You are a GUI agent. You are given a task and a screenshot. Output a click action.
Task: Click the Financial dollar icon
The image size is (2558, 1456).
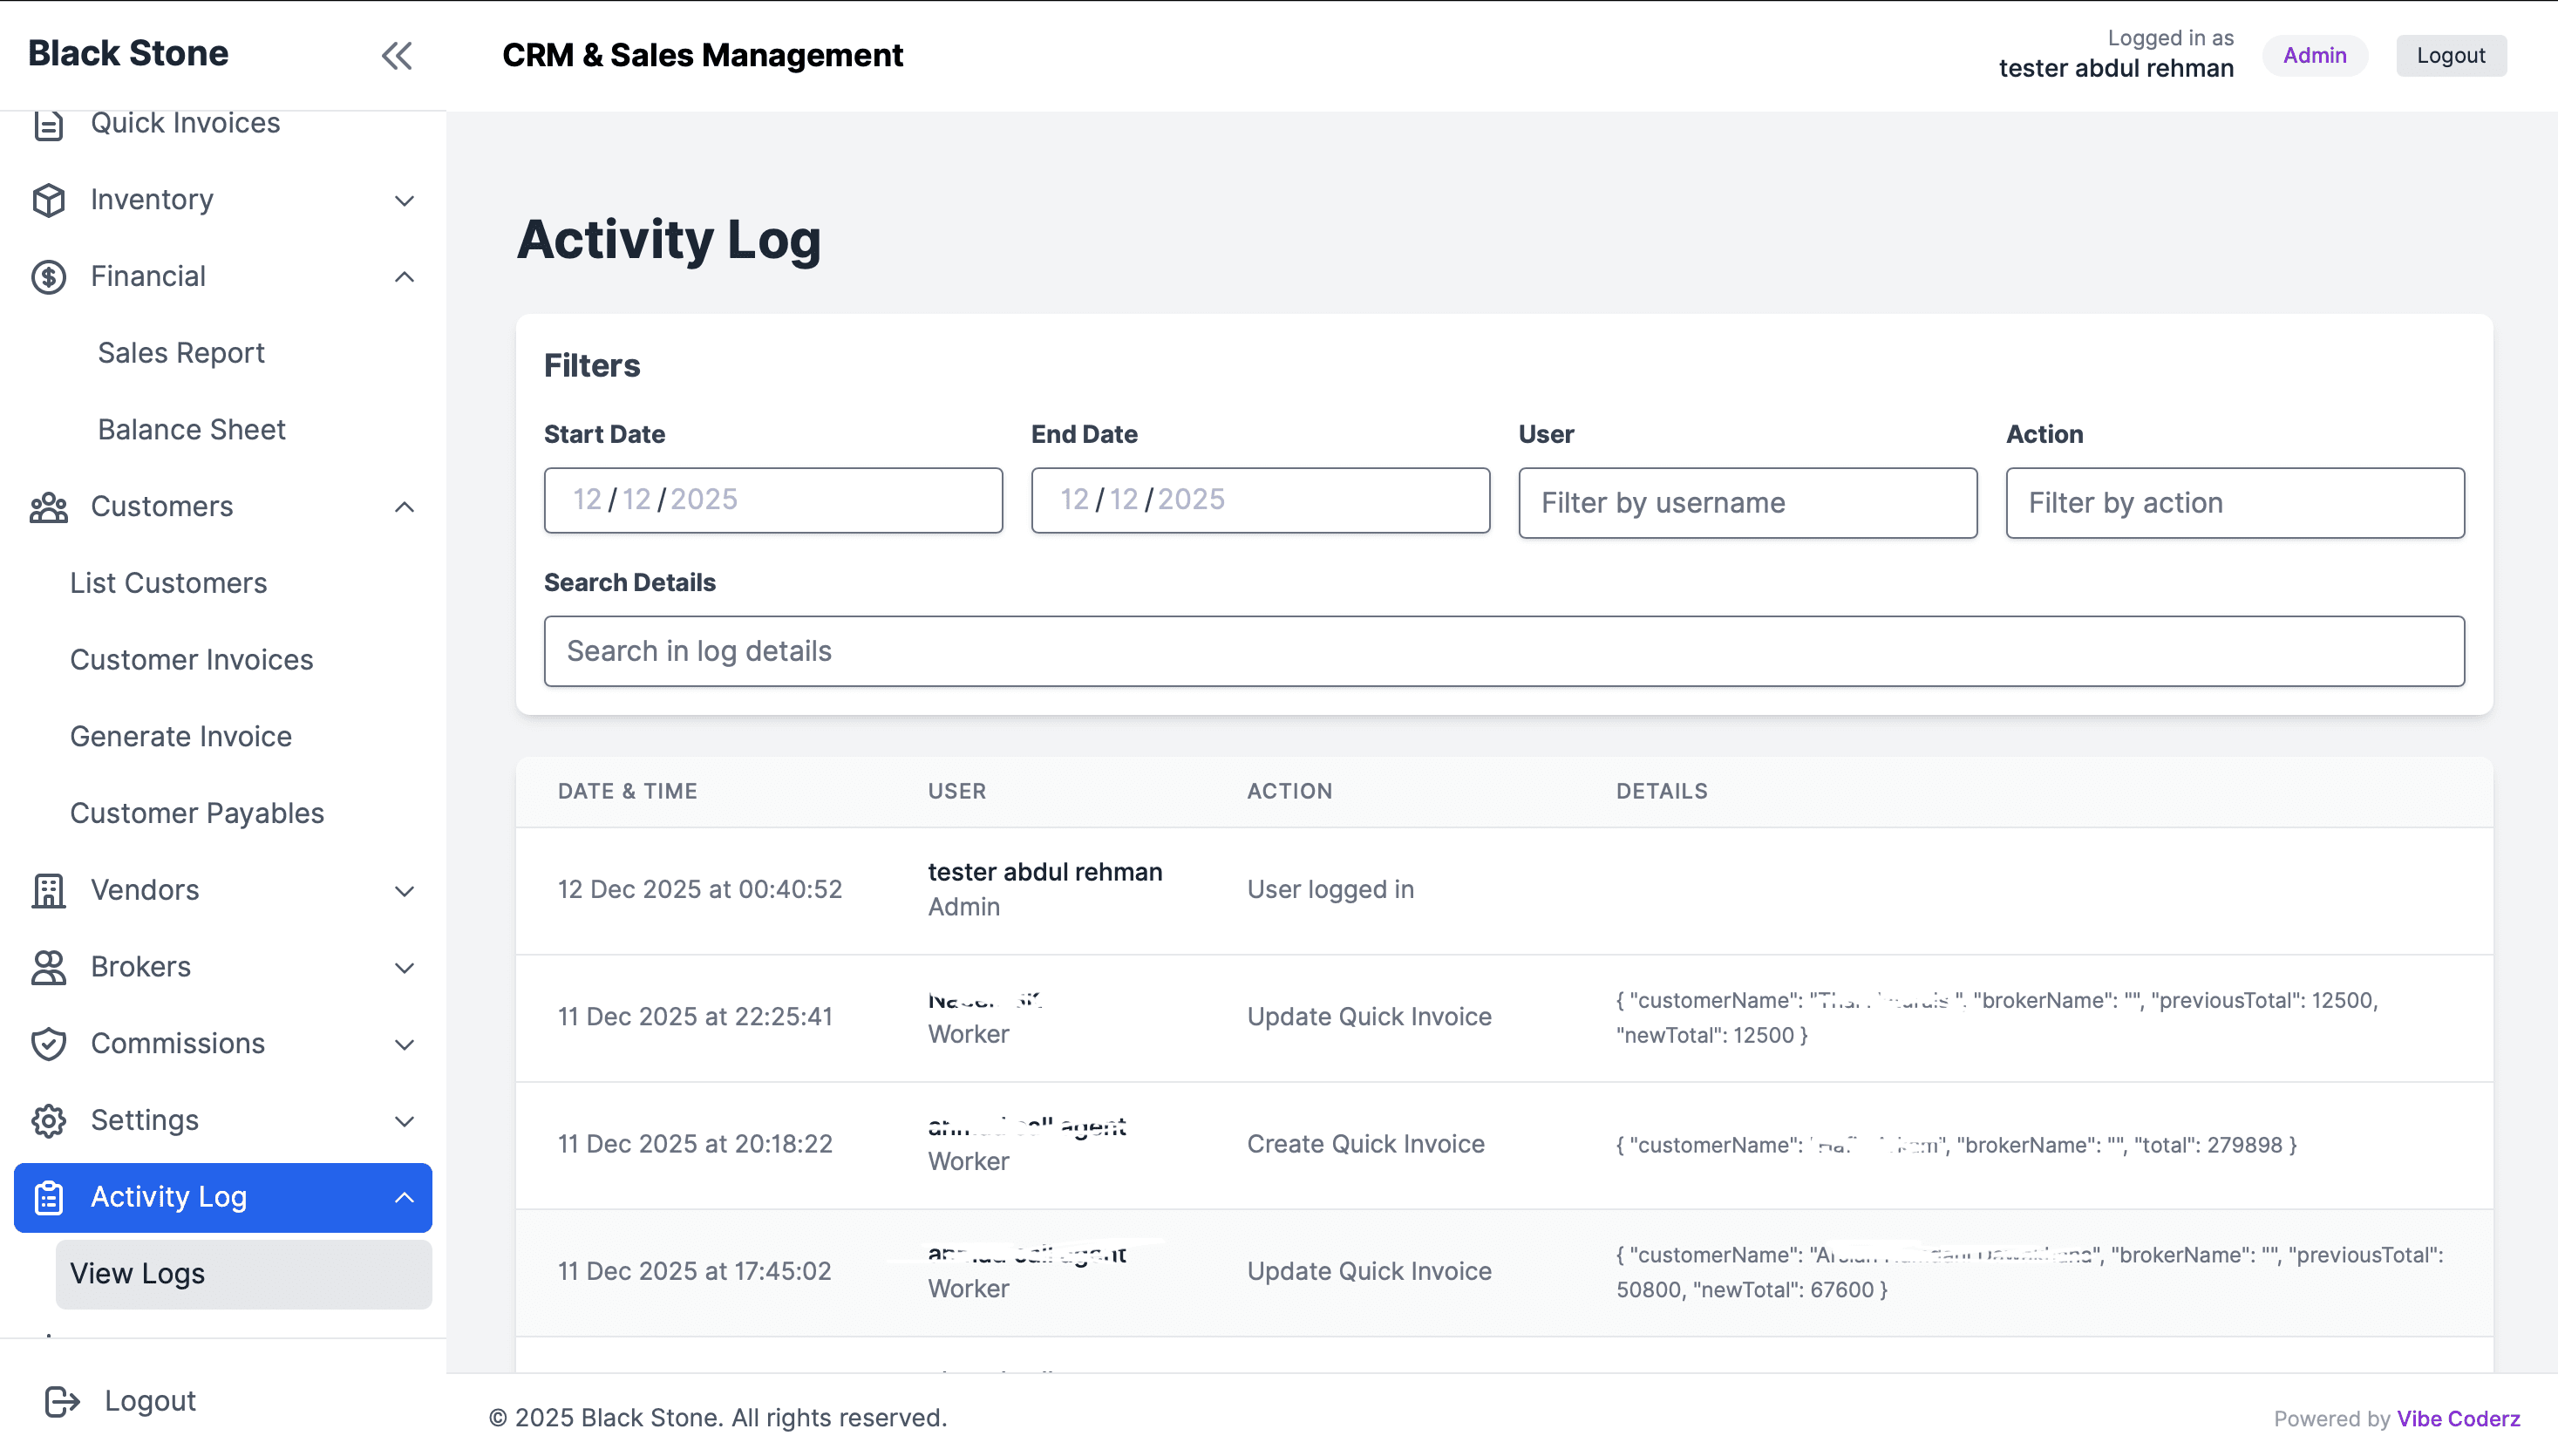click(x=48, y=277)
